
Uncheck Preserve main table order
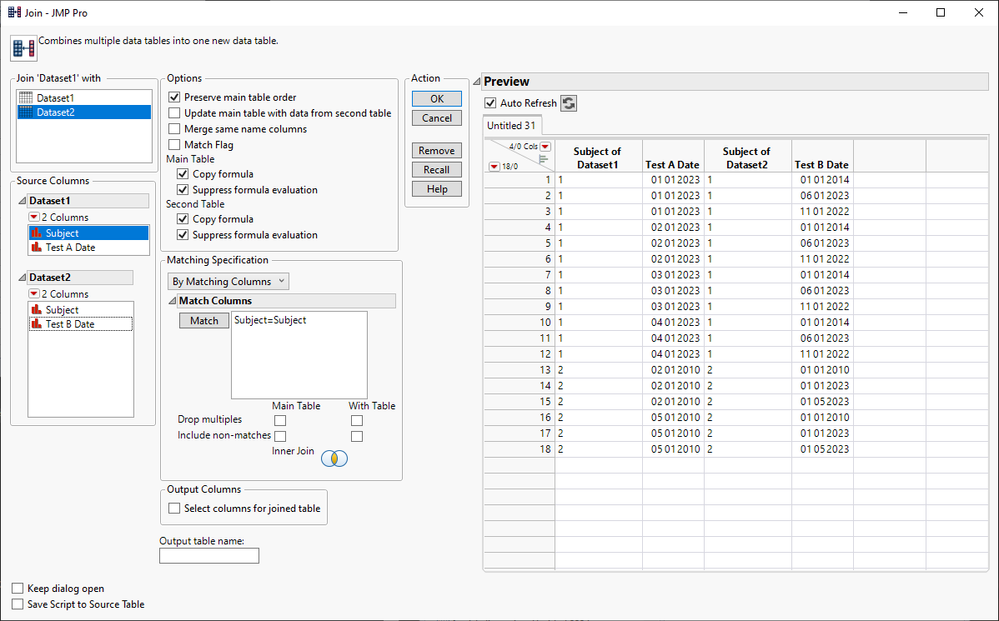pos(175,97)
